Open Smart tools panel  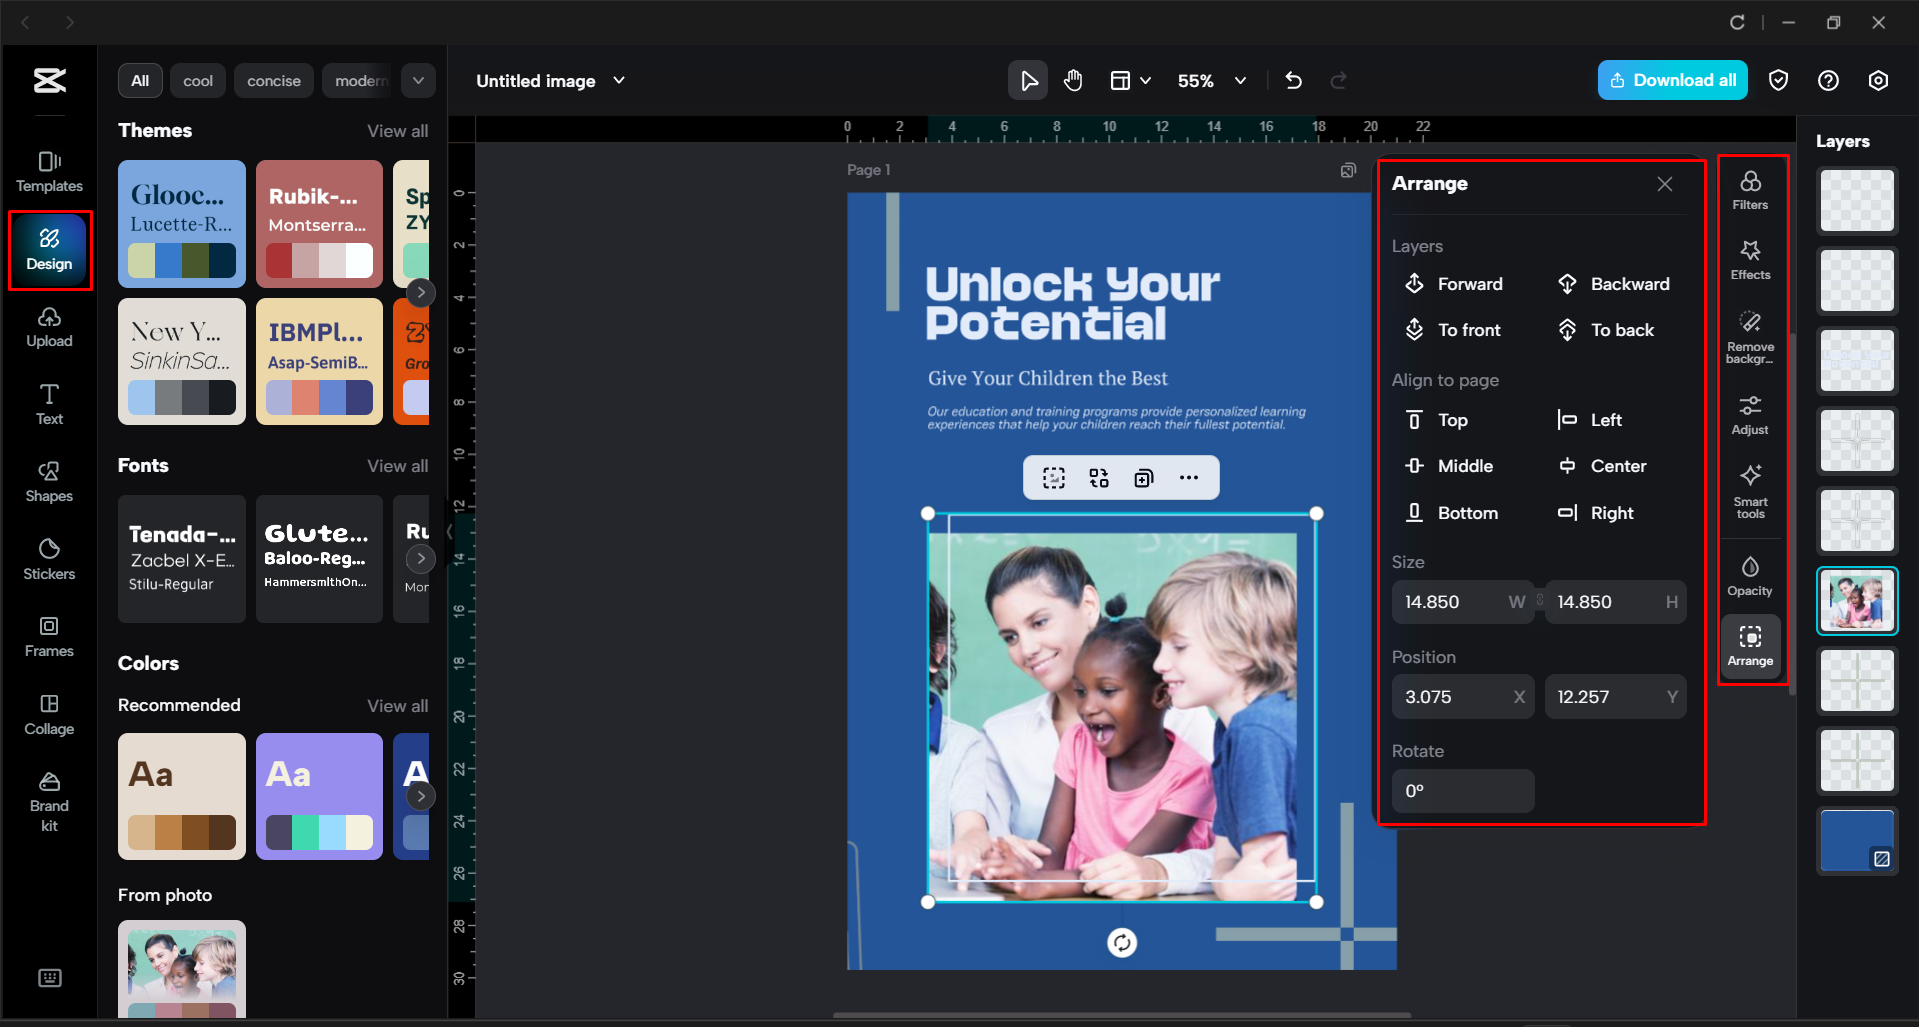[x=1750, y=490]
